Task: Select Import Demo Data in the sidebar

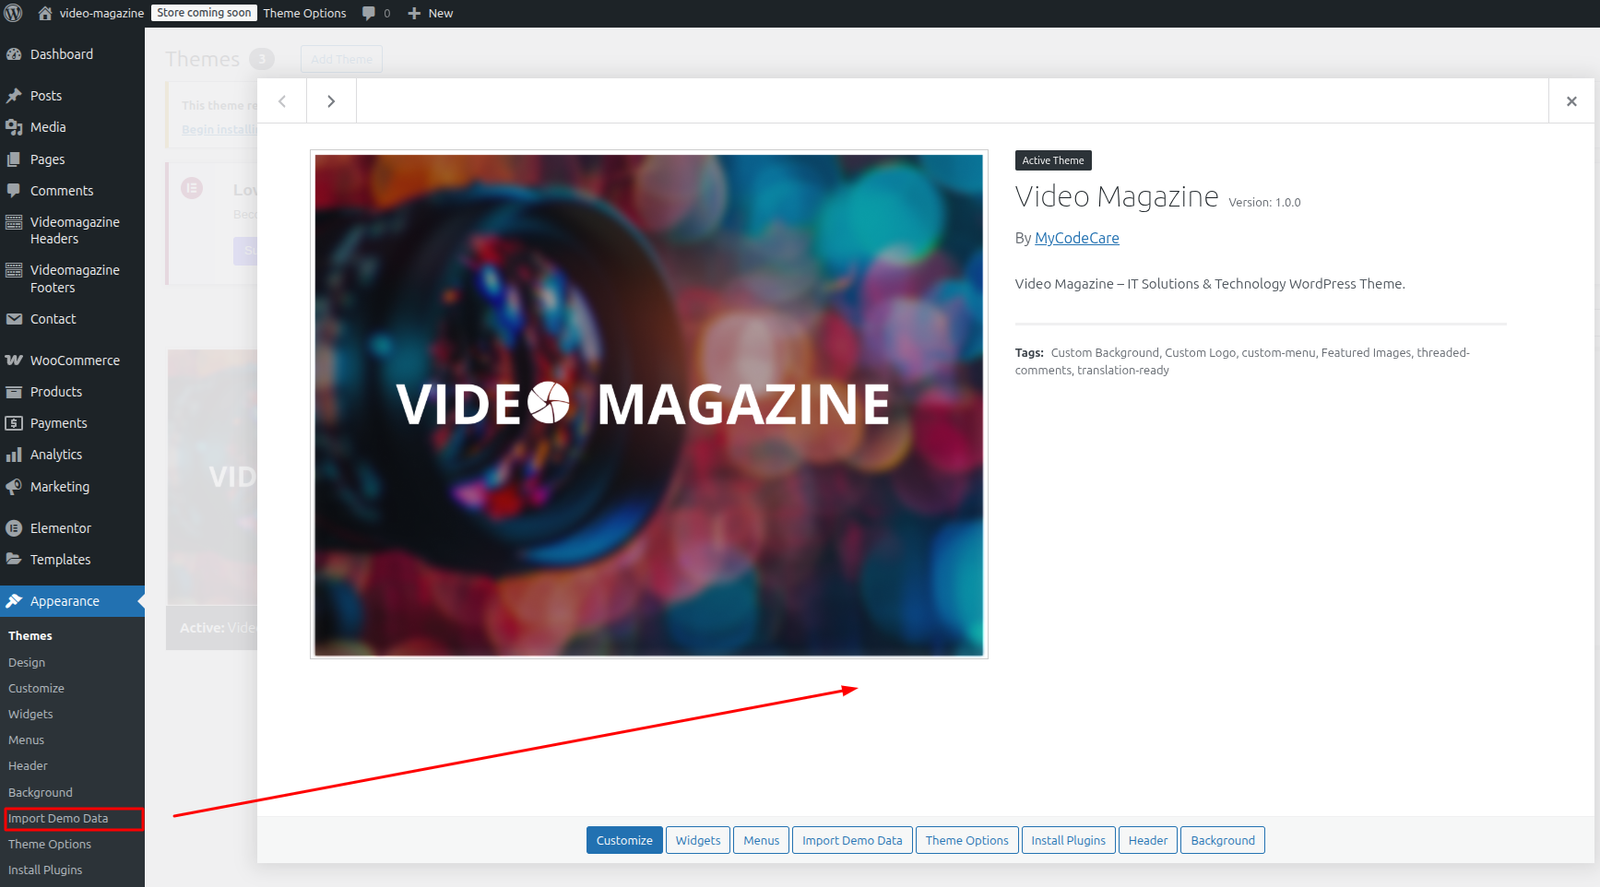Action: pos(58,818)
